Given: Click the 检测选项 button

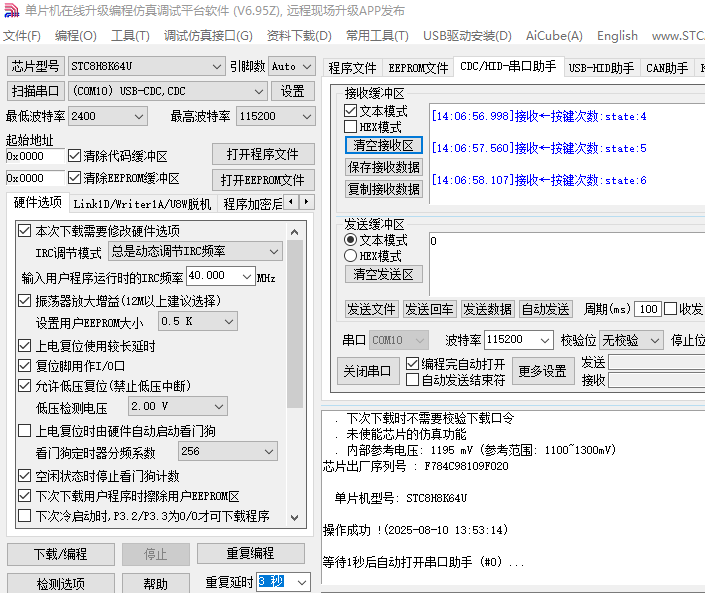Looking at the screenshot, I should pos(61,584).
